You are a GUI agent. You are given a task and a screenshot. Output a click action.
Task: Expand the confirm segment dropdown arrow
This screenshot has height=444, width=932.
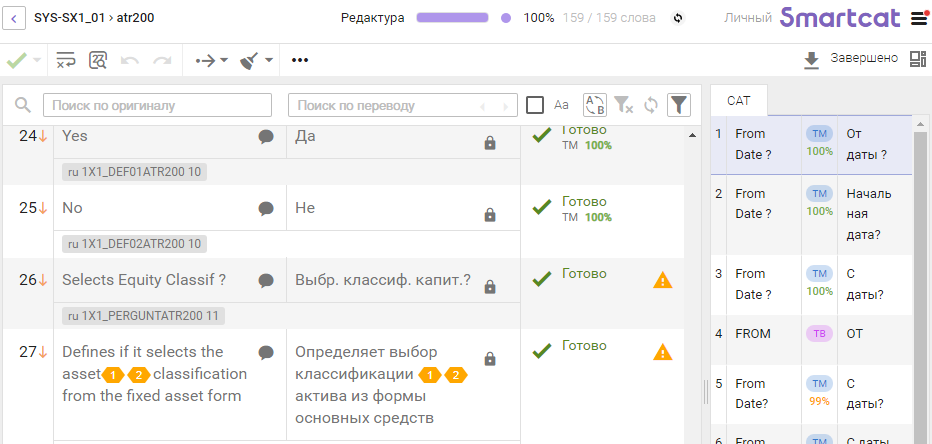(x=37, y=60)
